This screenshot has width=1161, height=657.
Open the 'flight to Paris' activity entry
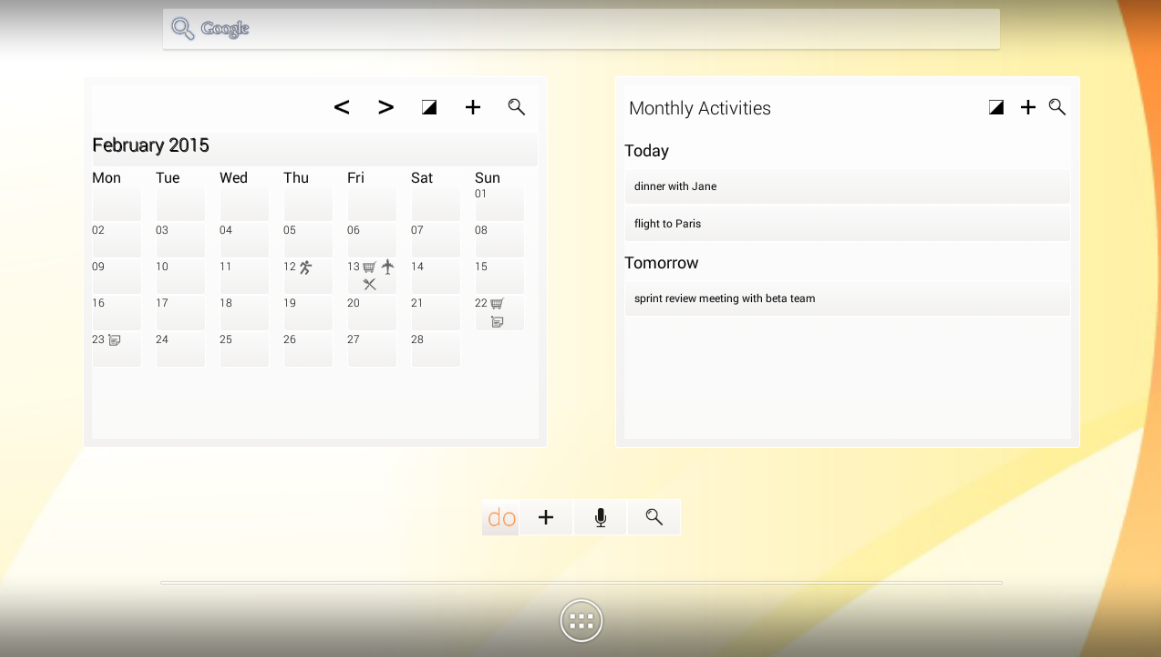point(847,223)
